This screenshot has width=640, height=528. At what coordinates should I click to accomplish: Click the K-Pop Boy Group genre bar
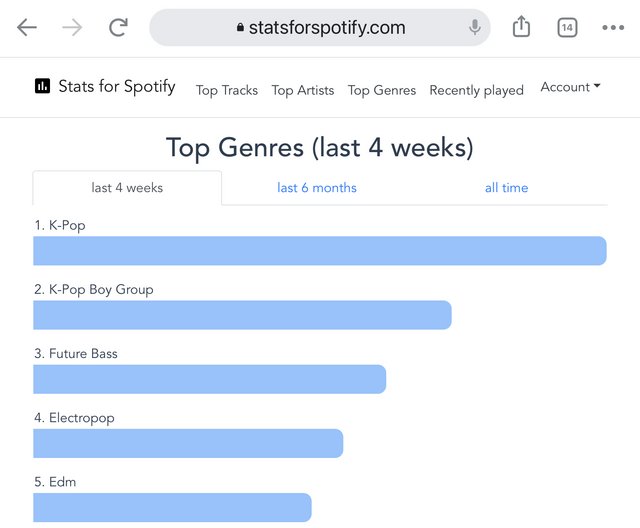click(x=242, y=315)
